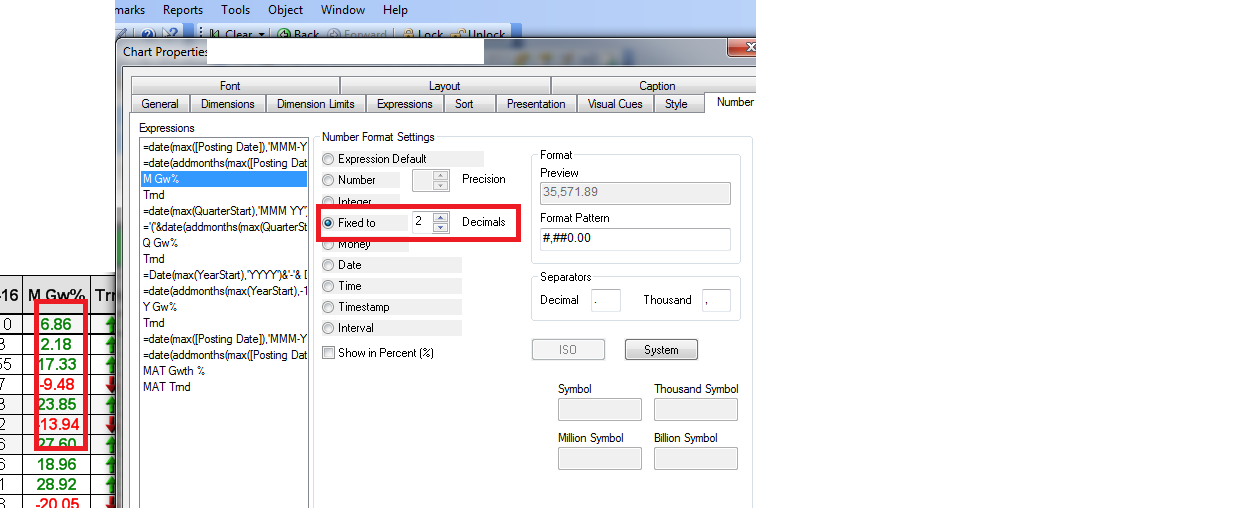Open the Clear dropdown arrow in toolbar
The height and width of the screenshot is (508, 1243).
tap(262, 34)
